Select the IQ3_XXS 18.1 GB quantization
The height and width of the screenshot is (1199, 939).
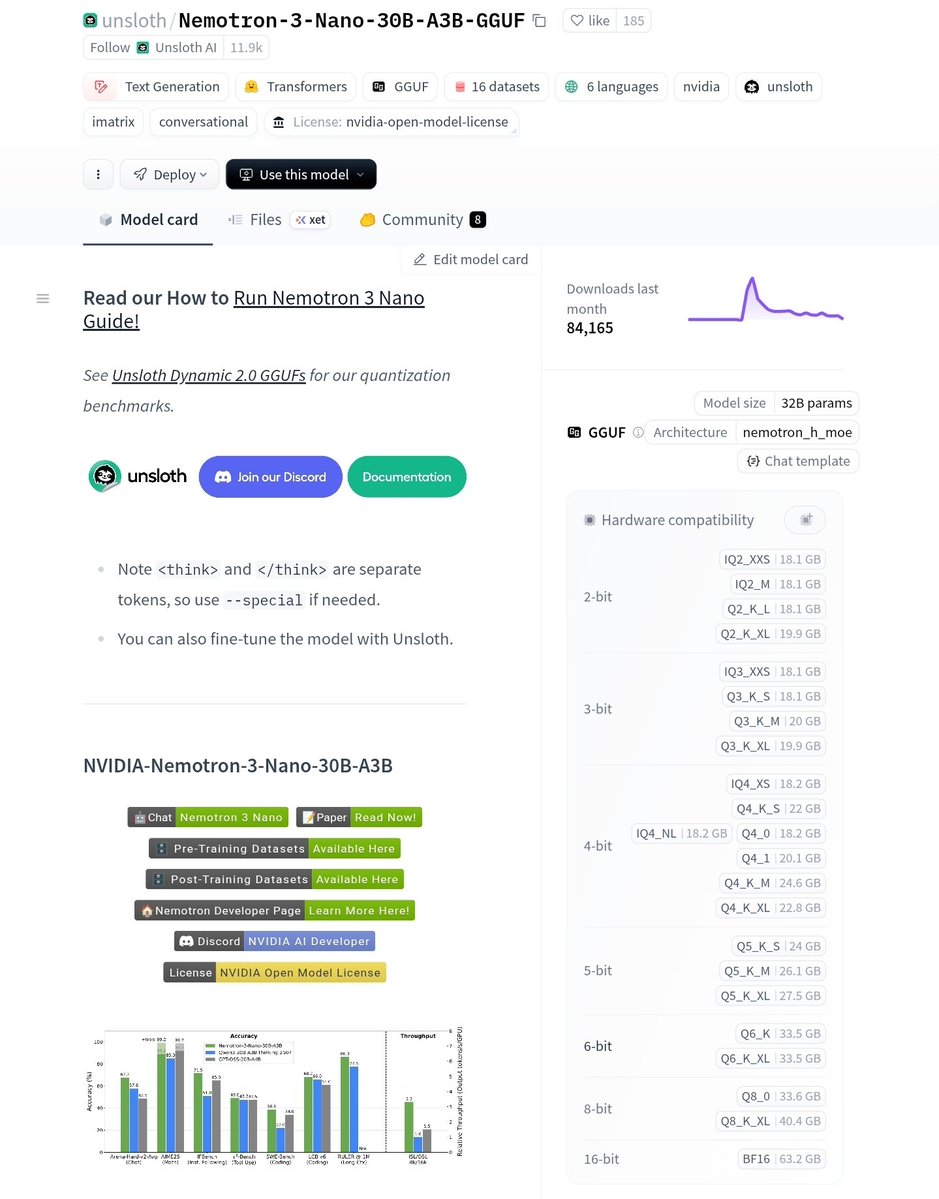pyautogui.click(x=772, y=671)
